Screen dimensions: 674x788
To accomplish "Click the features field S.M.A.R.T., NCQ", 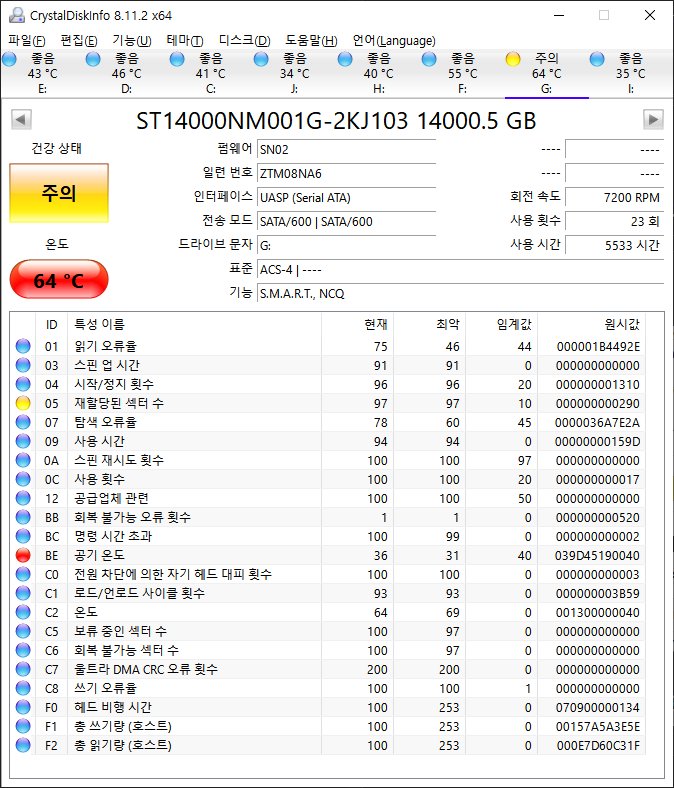I will 460,293.
